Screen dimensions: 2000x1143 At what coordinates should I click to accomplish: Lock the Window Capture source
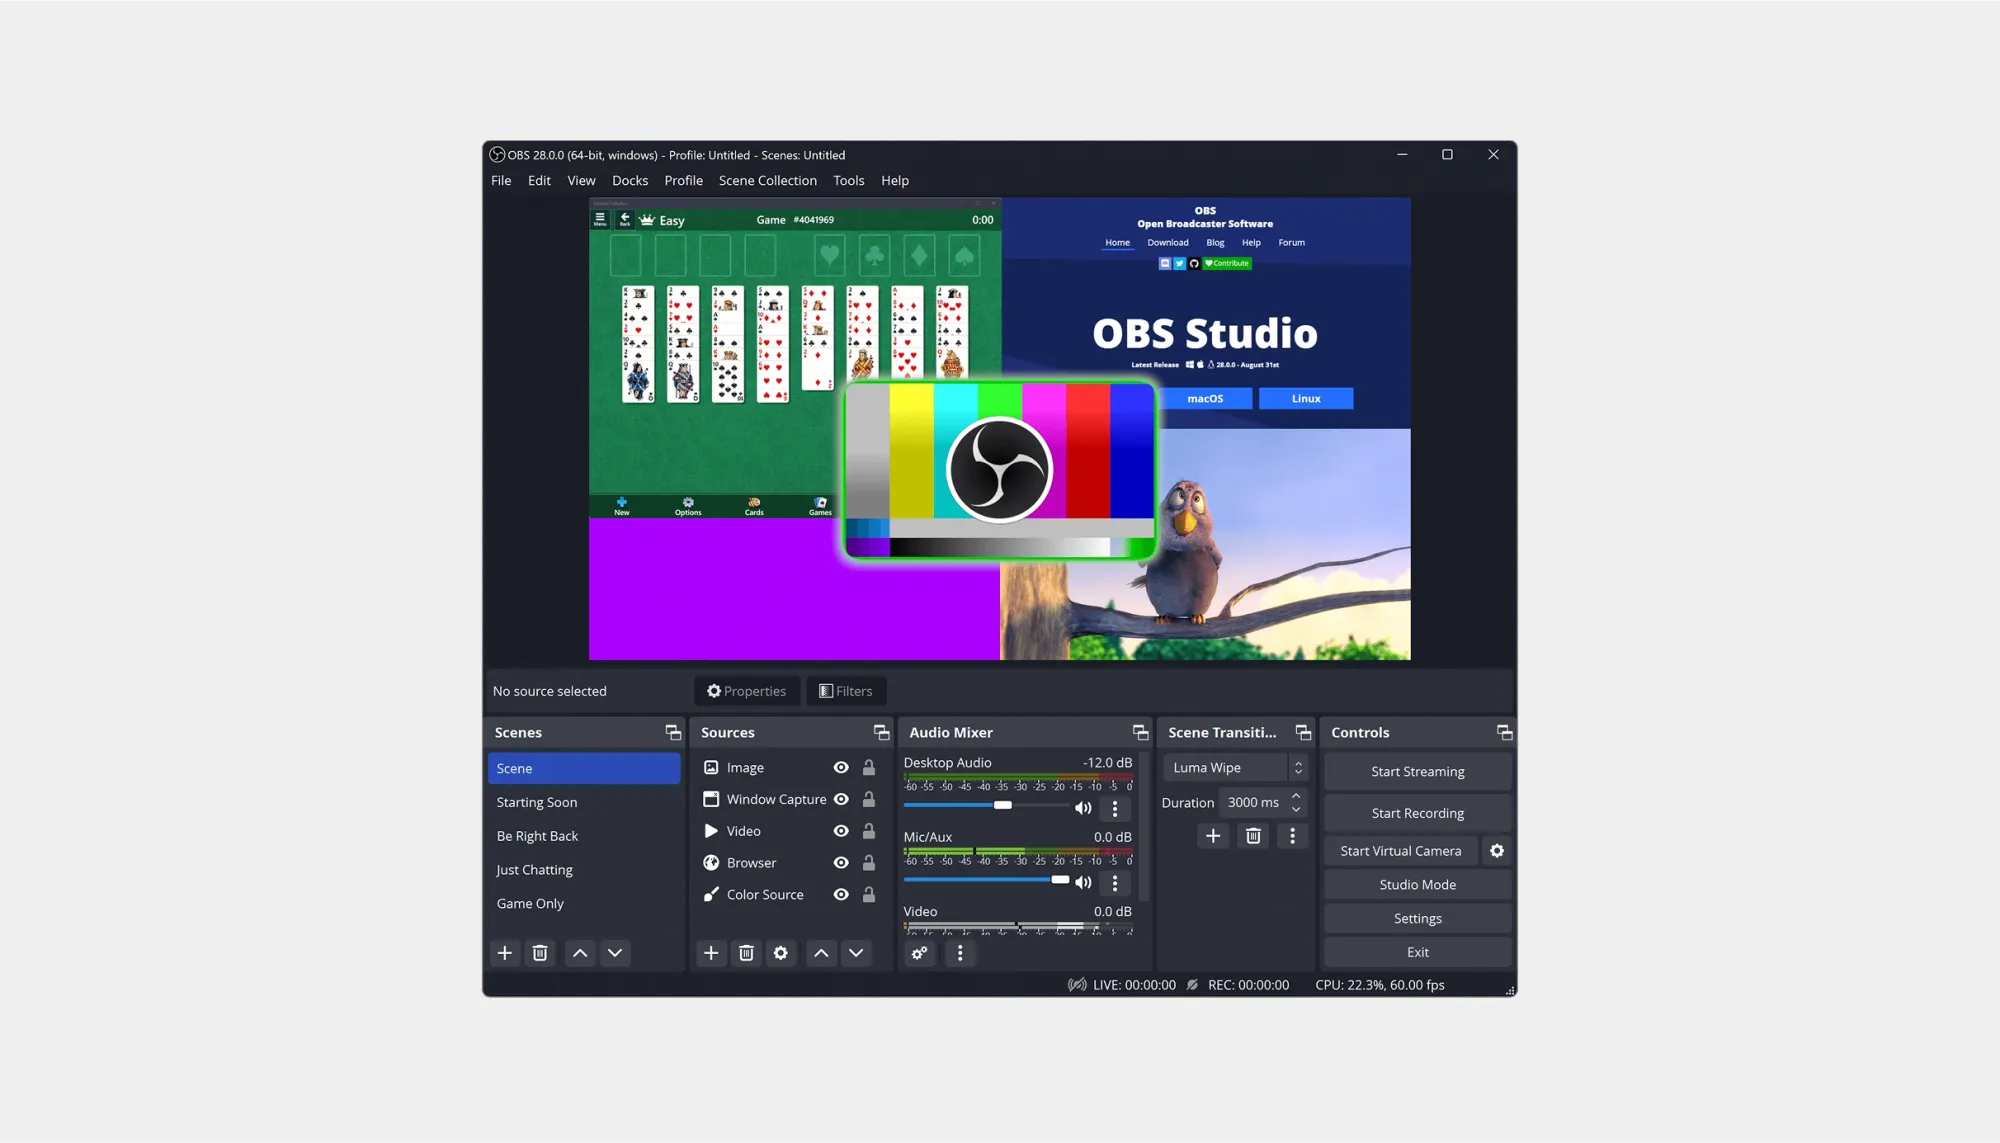[868, 799]
